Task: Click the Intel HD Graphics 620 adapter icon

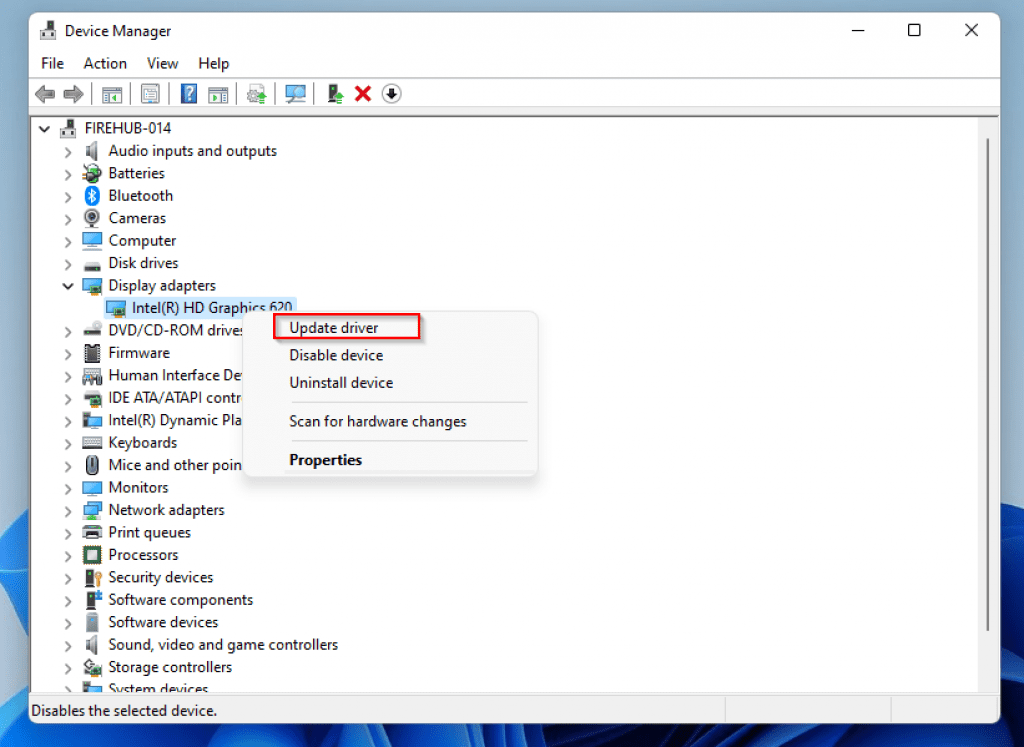Action: click(x=116, y=308)
